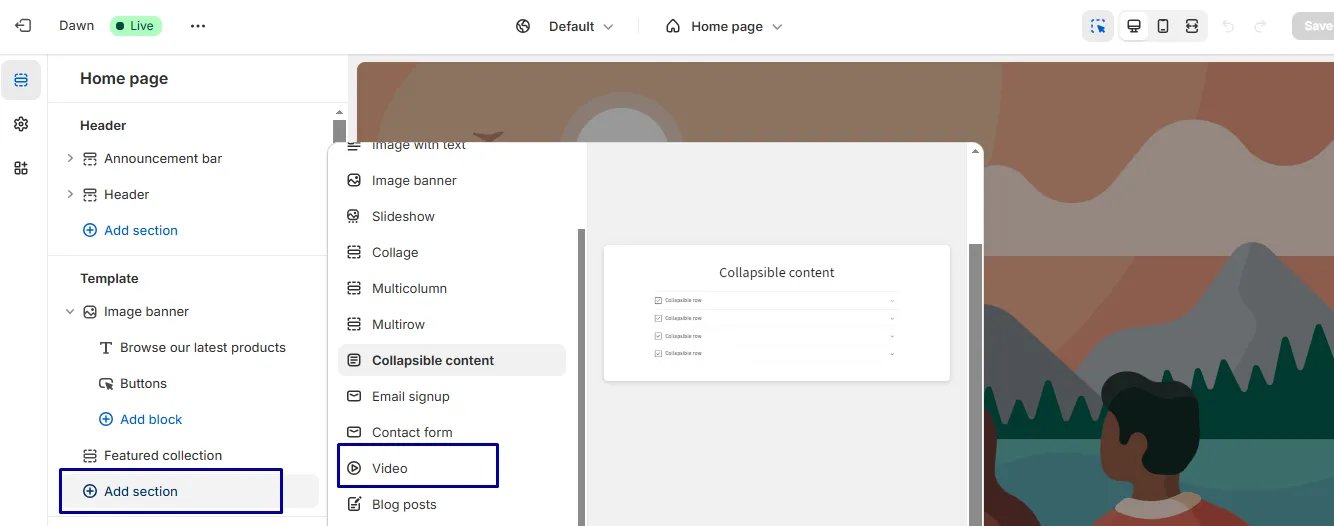The width and height of the screenshot is (1334, 526).
Task: Click the exit editor back icon
Action: click(x=23, y=26)
